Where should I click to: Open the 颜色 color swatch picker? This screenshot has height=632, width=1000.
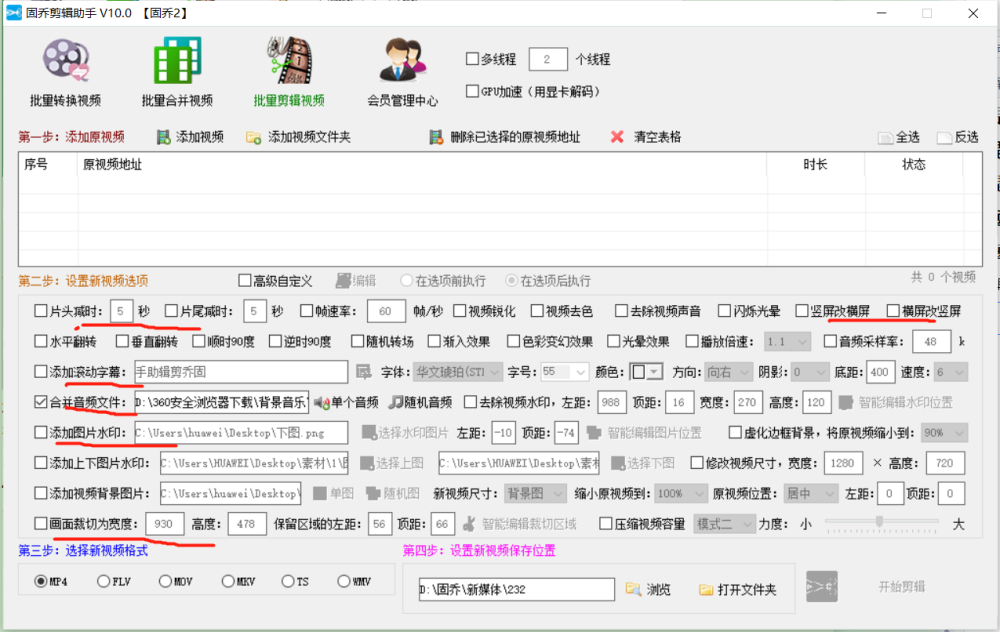[646, 372]
